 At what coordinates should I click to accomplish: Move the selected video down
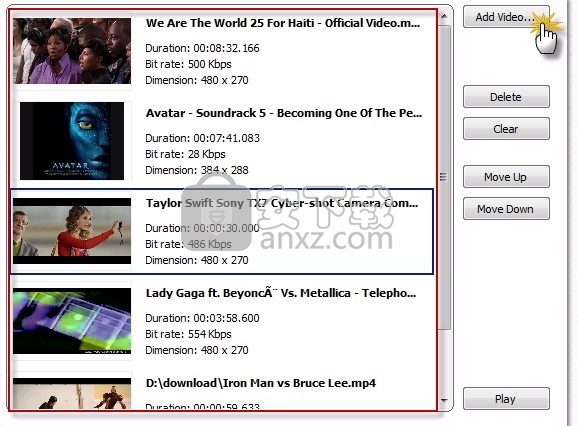(506, 209)
